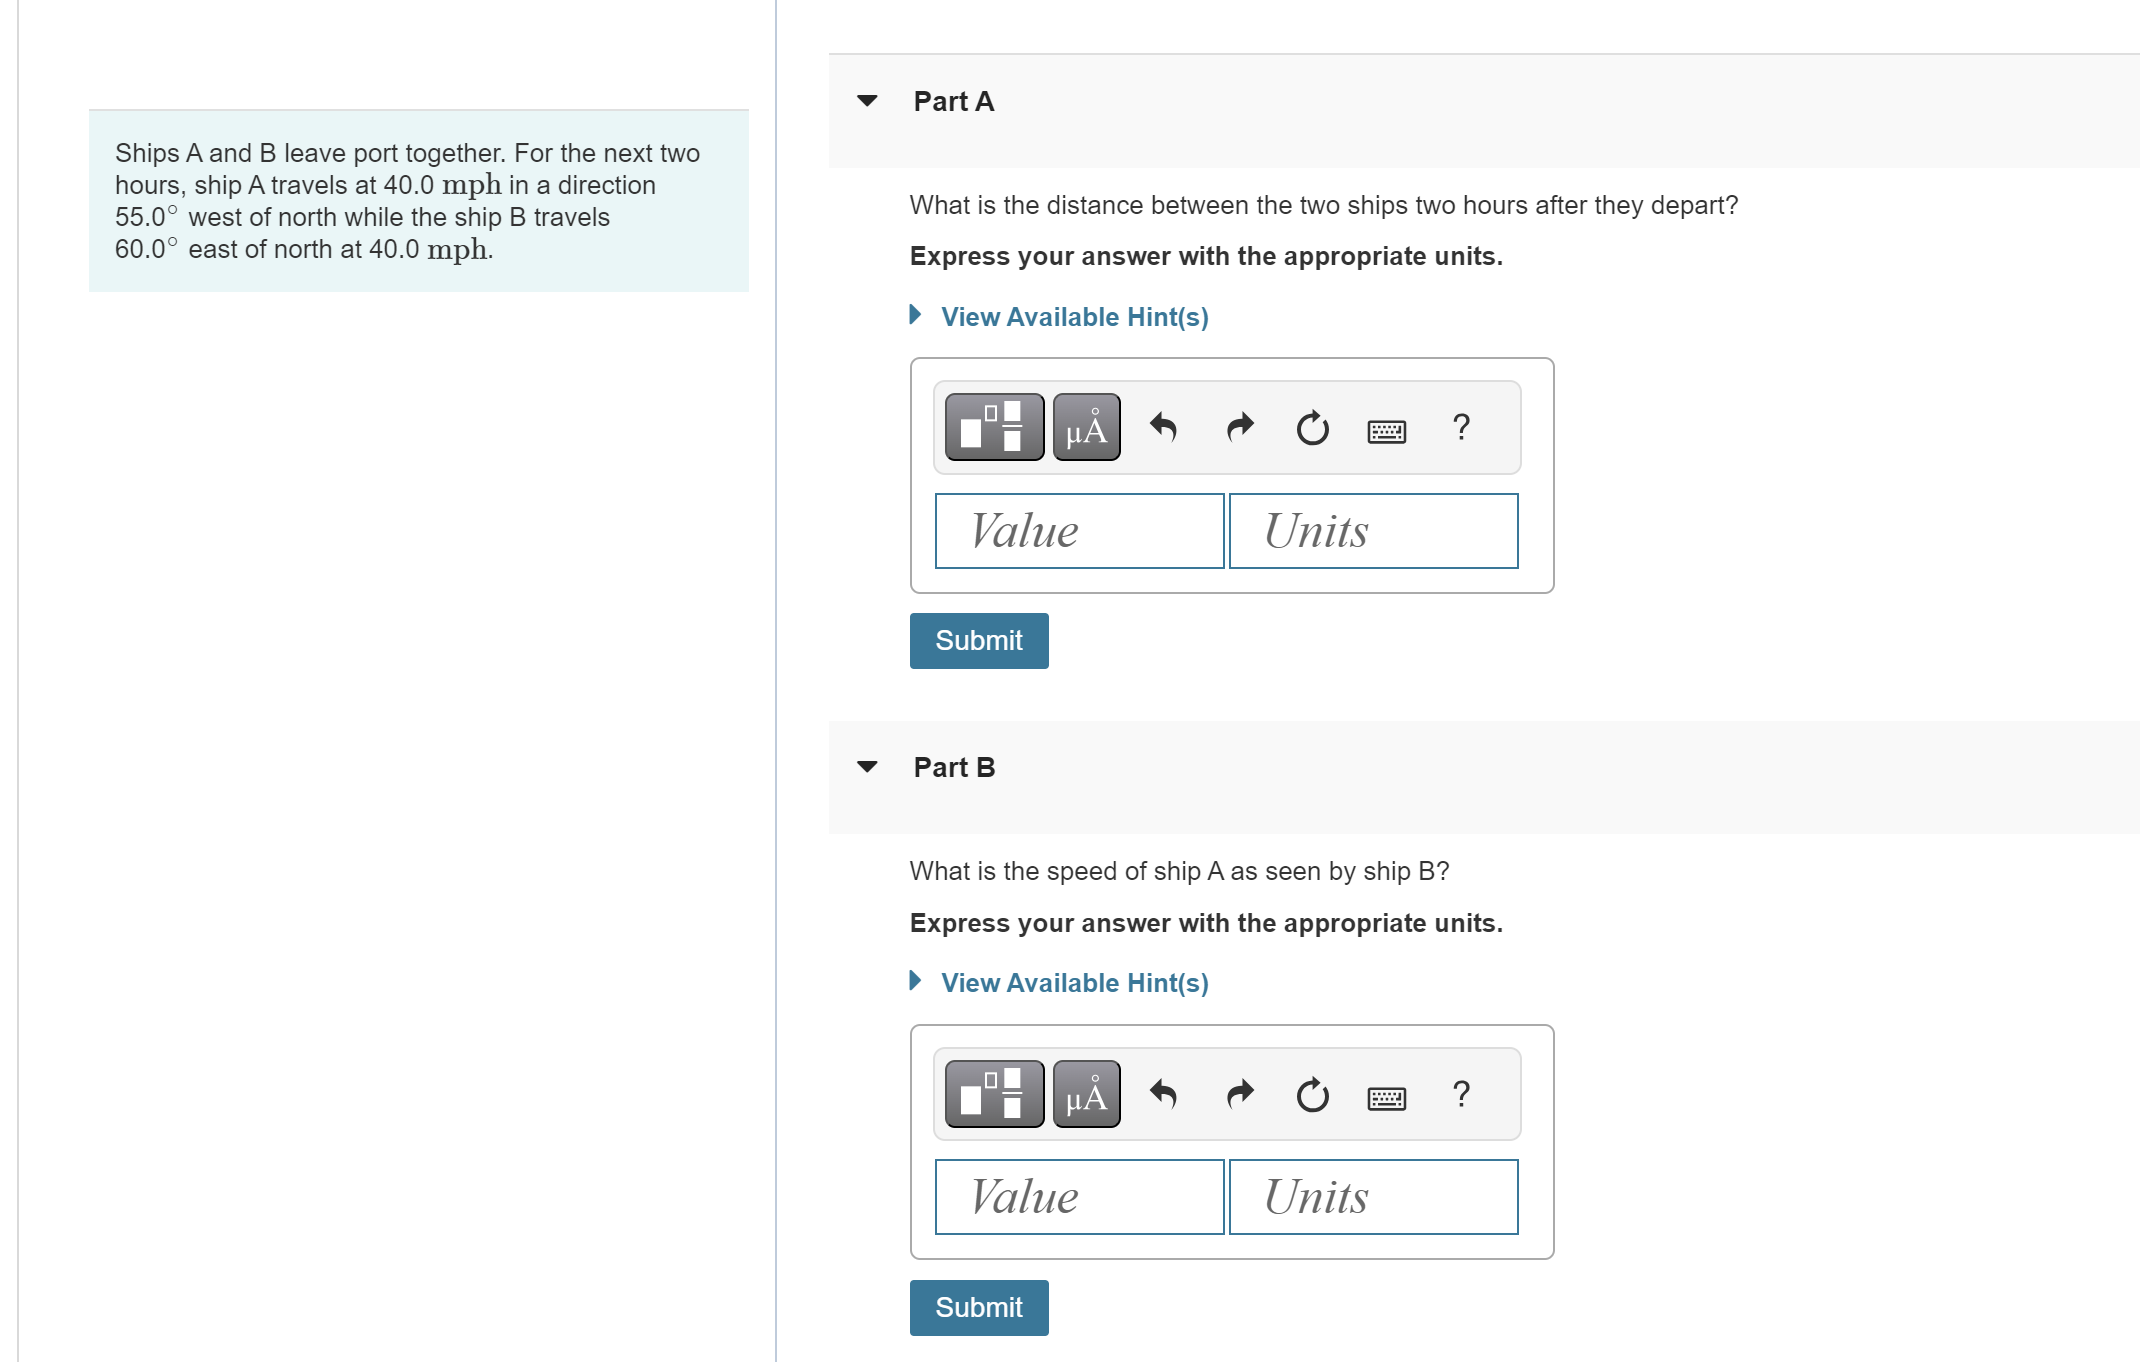Select the μÅ units symbol tool in Part A
Screen dimensions: 2140x1362
click(1085, 427)
